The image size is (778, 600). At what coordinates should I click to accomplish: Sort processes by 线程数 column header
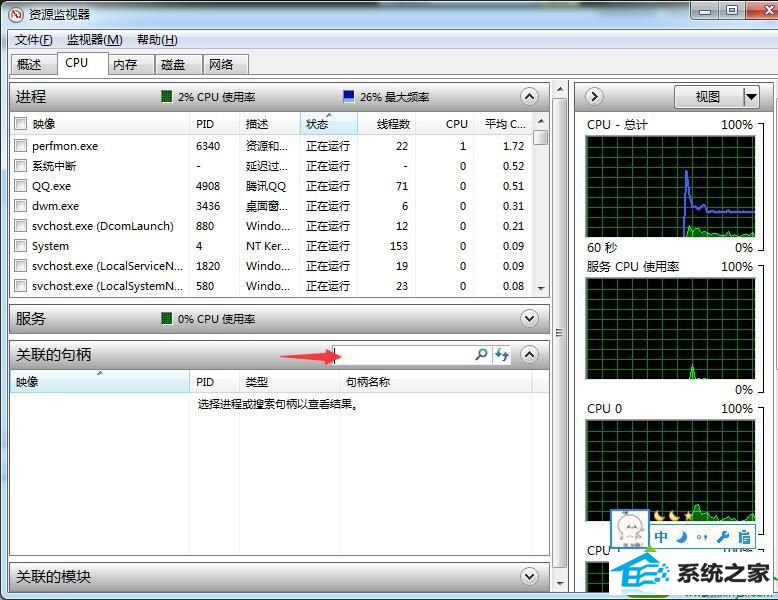387,124
